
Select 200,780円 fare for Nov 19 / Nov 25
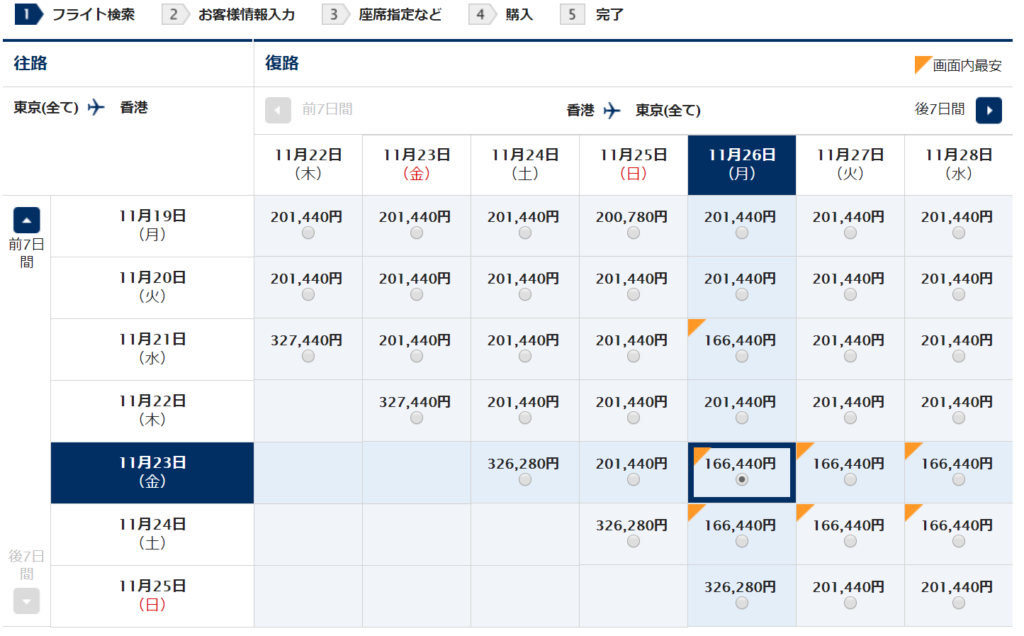633,233
